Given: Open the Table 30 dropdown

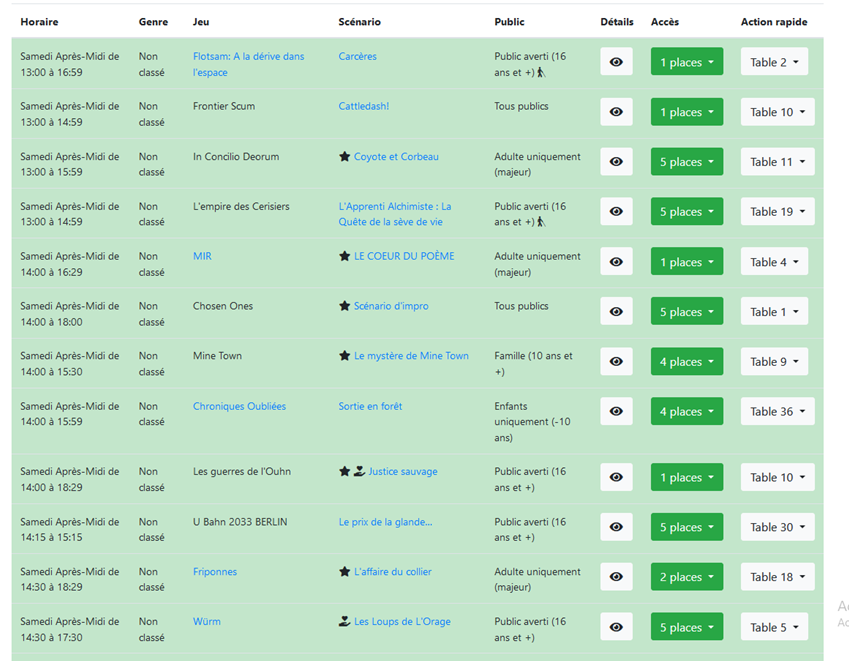Looking at the screenshot, I should 777,527.
